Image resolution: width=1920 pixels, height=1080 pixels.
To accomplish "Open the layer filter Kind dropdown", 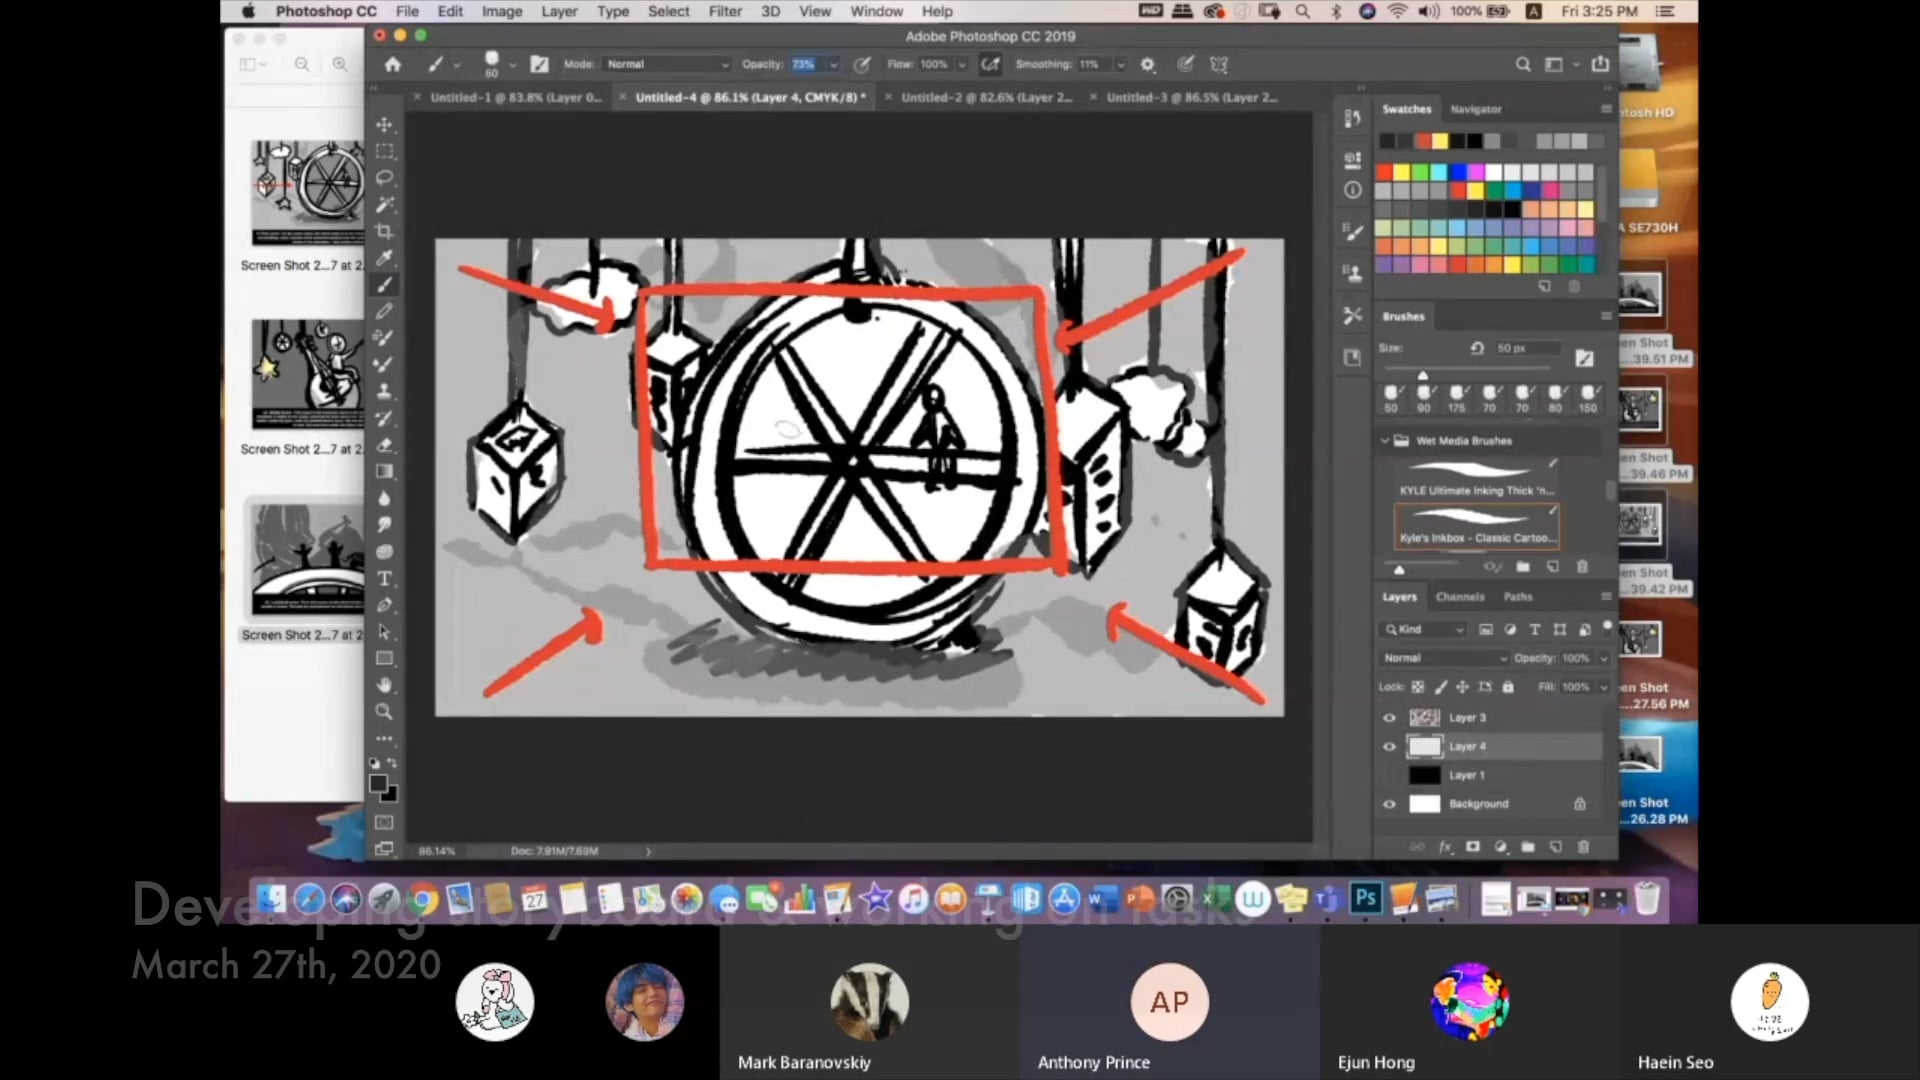I will coord(1423,629).
